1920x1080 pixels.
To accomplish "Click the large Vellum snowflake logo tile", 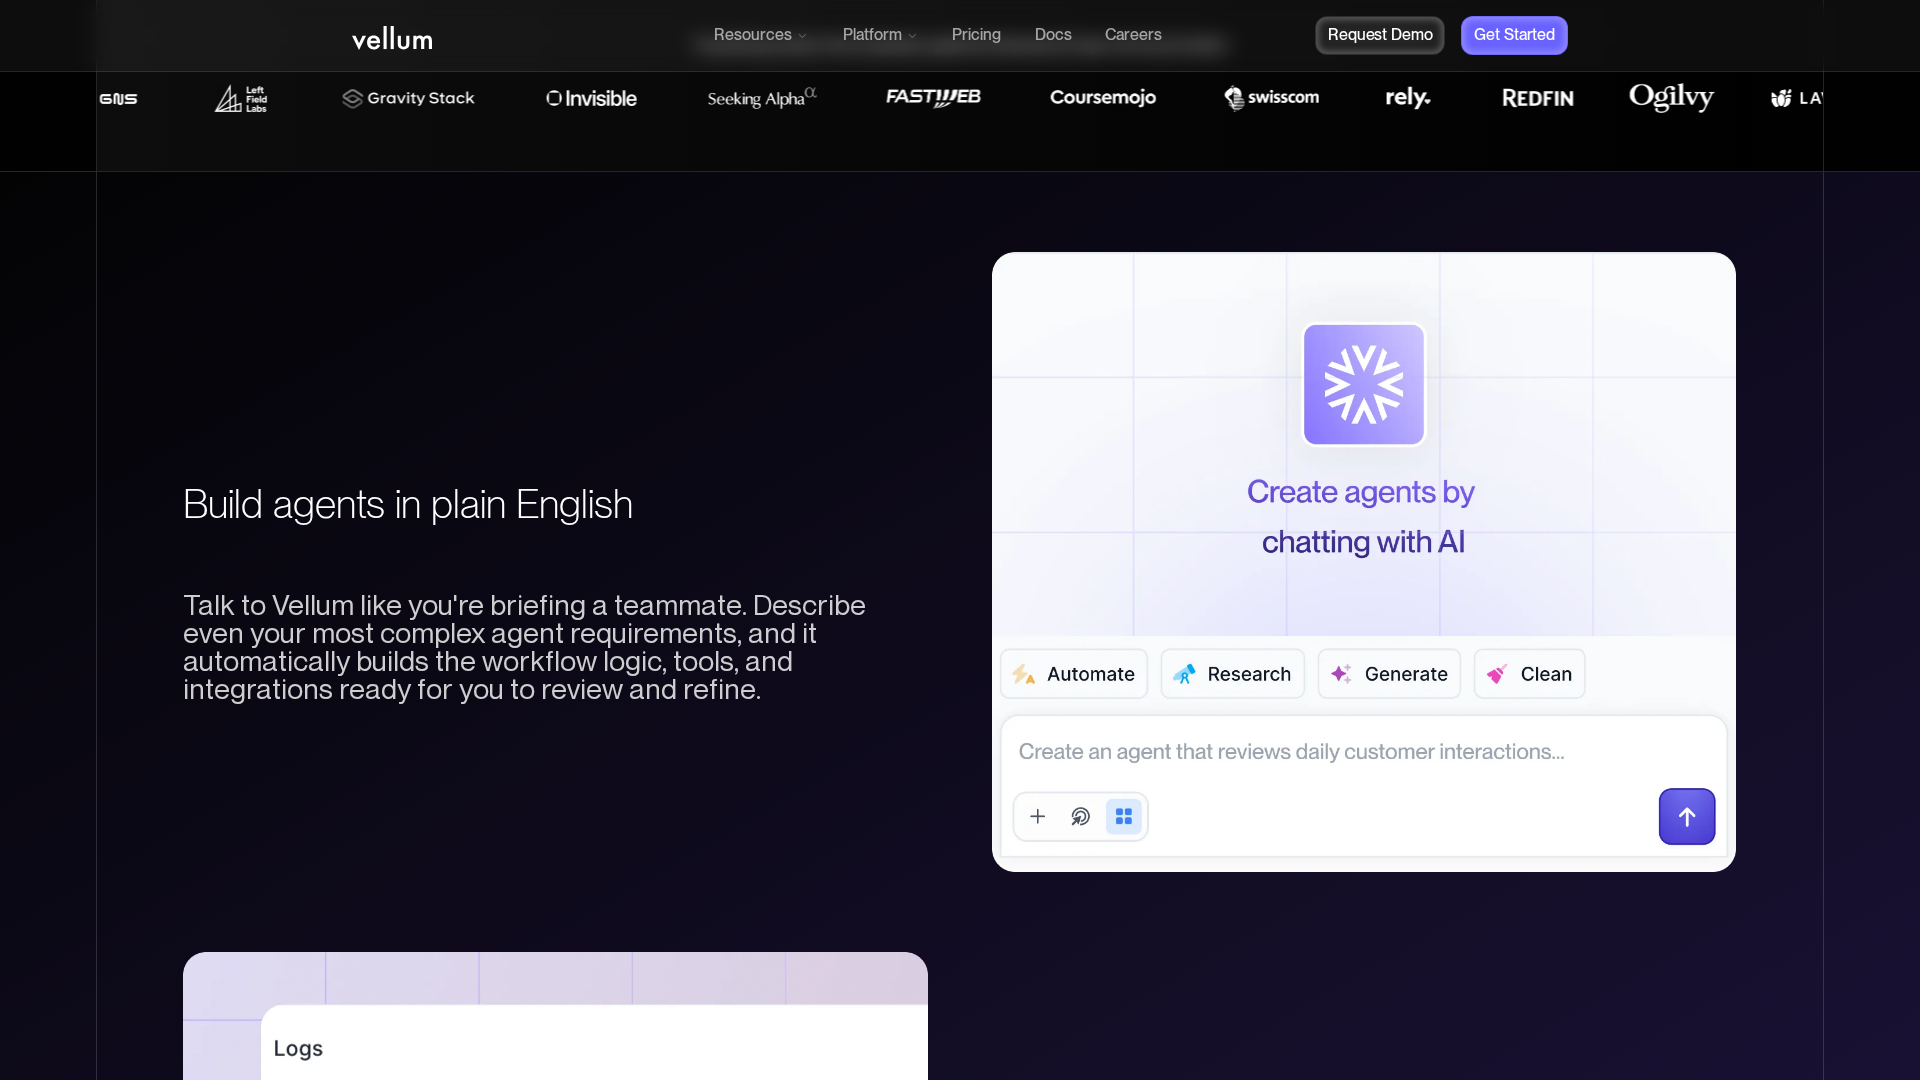I will [x=1363, y=384].
